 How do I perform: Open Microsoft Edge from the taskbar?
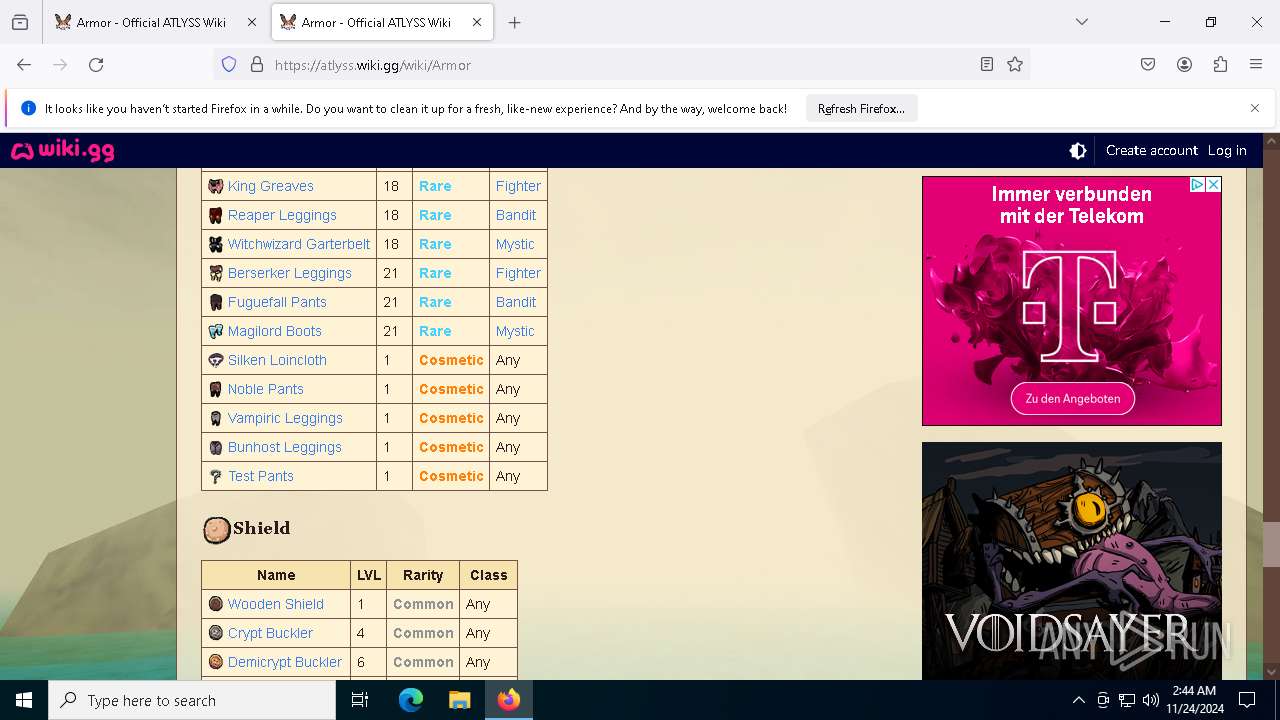[411, 700]
